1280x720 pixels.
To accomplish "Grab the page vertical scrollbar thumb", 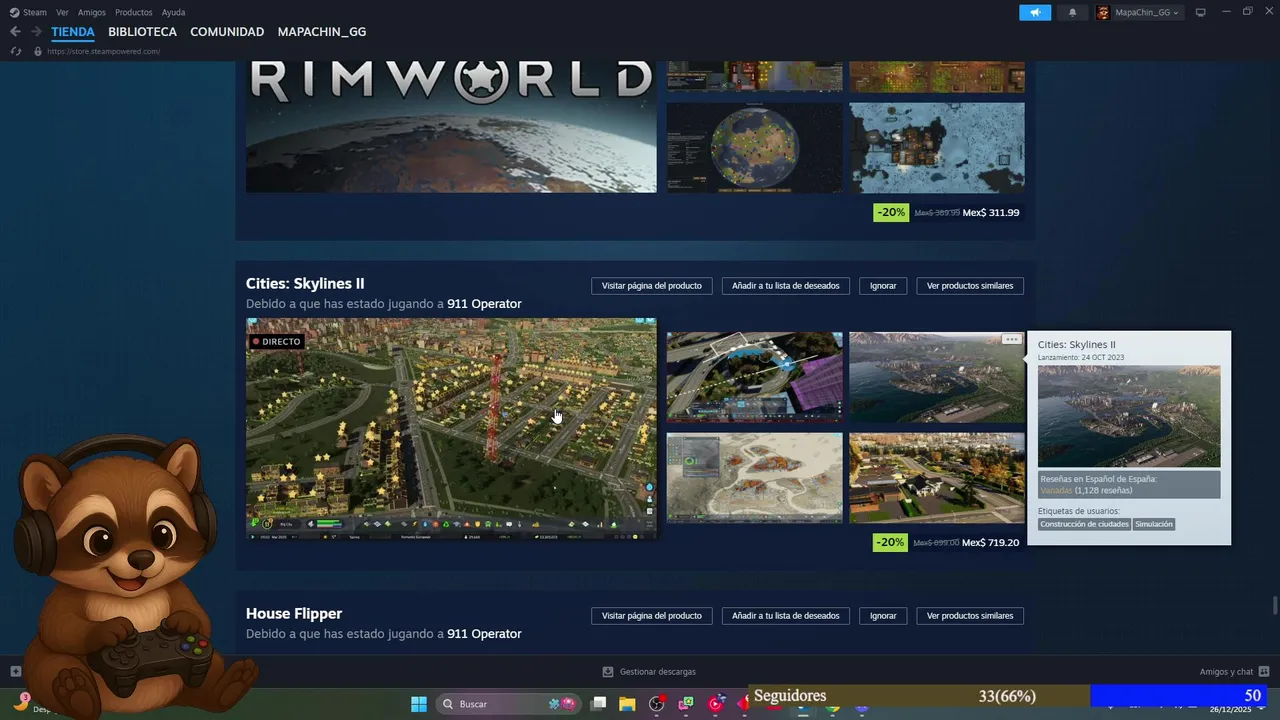I will click(x=1275, y=606).
